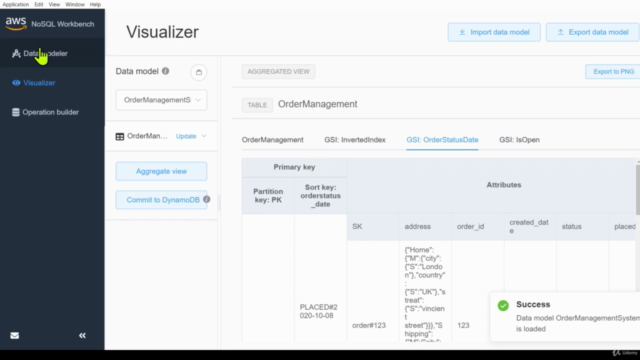
Task: Click Sort key: orderstatus_date header
Action: 320,196
